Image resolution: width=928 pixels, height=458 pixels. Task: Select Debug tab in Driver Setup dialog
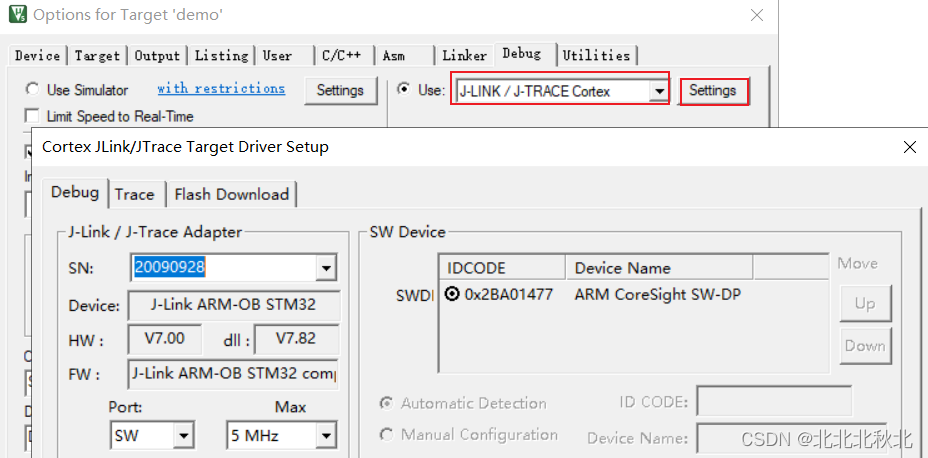click(x=75, y=192)
